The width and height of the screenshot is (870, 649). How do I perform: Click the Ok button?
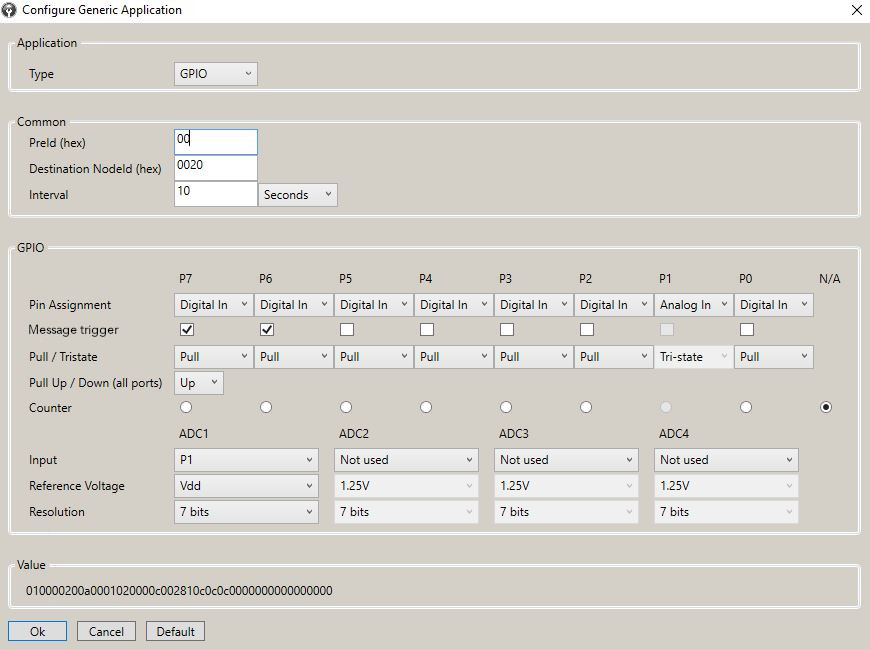(38, 631)
